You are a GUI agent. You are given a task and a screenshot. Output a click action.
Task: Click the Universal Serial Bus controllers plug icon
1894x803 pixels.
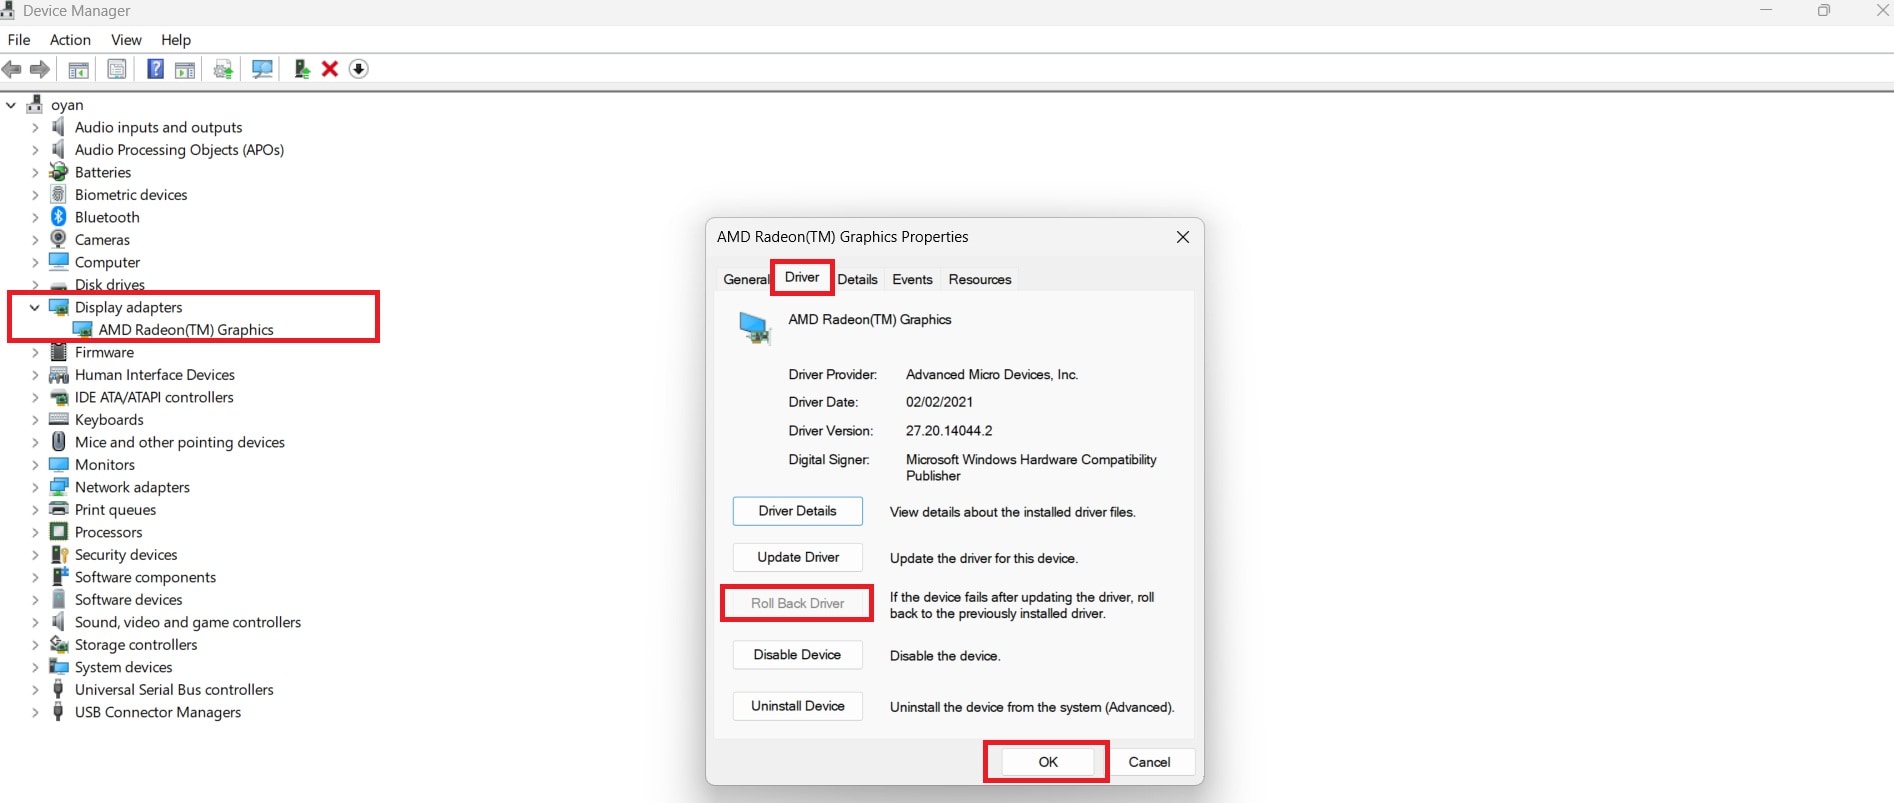click(x=59, y=689)
